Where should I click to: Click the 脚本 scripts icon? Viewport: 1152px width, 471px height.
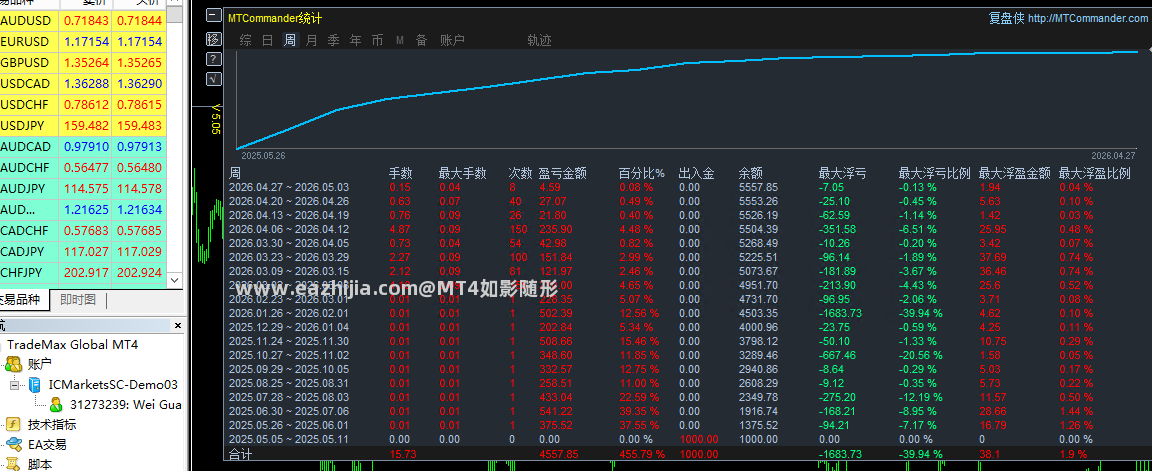(x=13, y=464)
